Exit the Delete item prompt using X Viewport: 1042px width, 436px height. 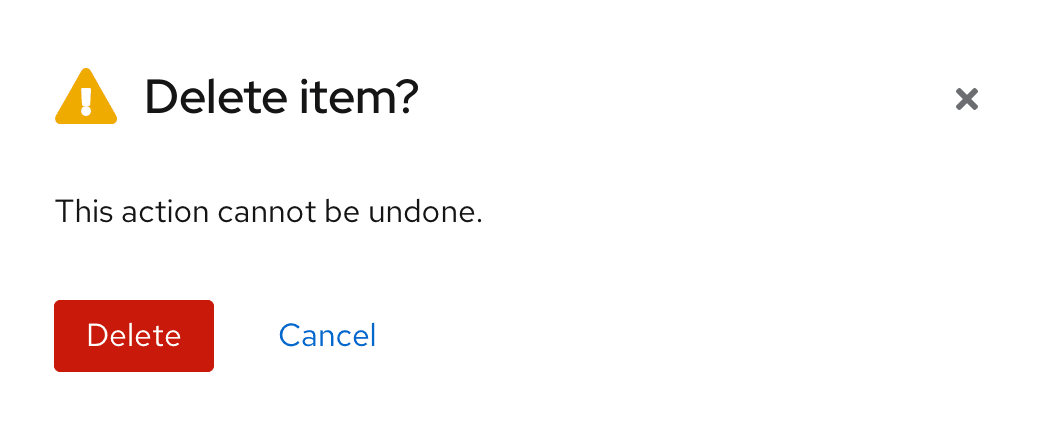click(x=966, y=99)
